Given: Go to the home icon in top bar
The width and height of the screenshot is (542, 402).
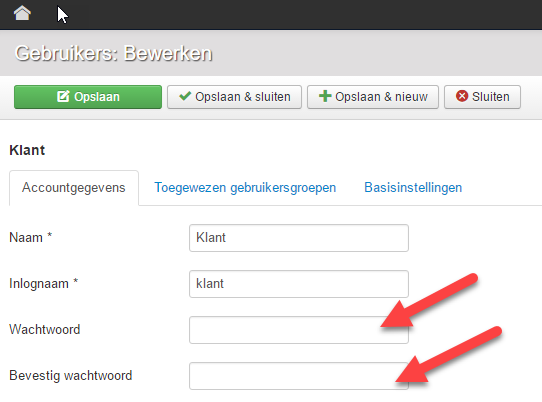Looking at the screenshot, I should coord(22,13).
